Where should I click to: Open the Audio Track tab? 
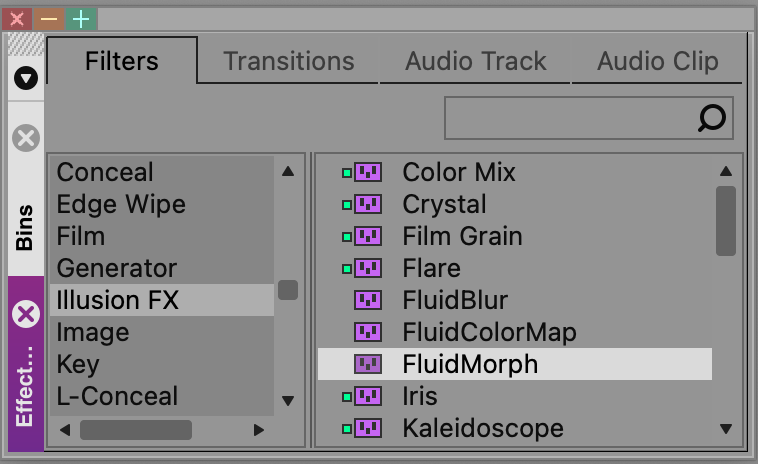(476, 61)
